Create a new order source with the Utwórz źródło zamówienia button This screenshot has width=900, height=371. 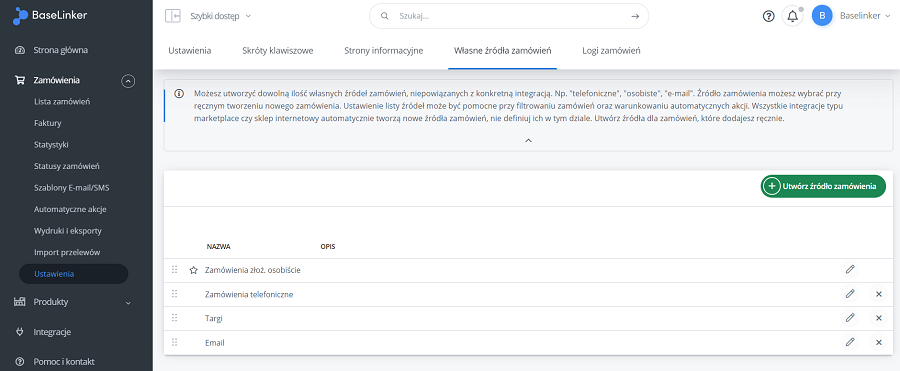pos(823,186)
